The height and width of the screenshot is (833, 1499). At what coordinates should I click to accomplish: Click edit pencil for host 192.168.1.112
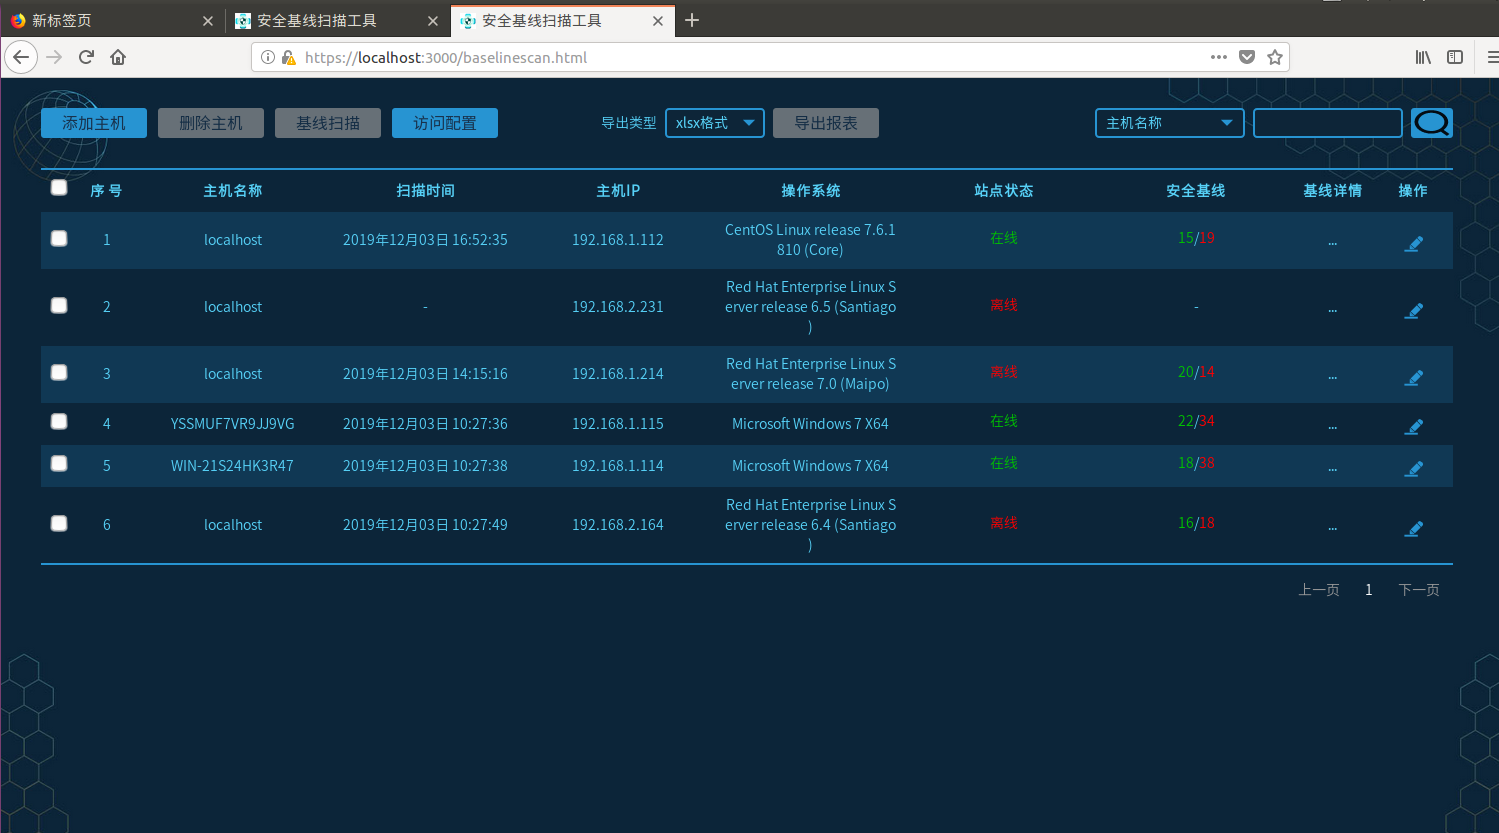coord(1413,243)
